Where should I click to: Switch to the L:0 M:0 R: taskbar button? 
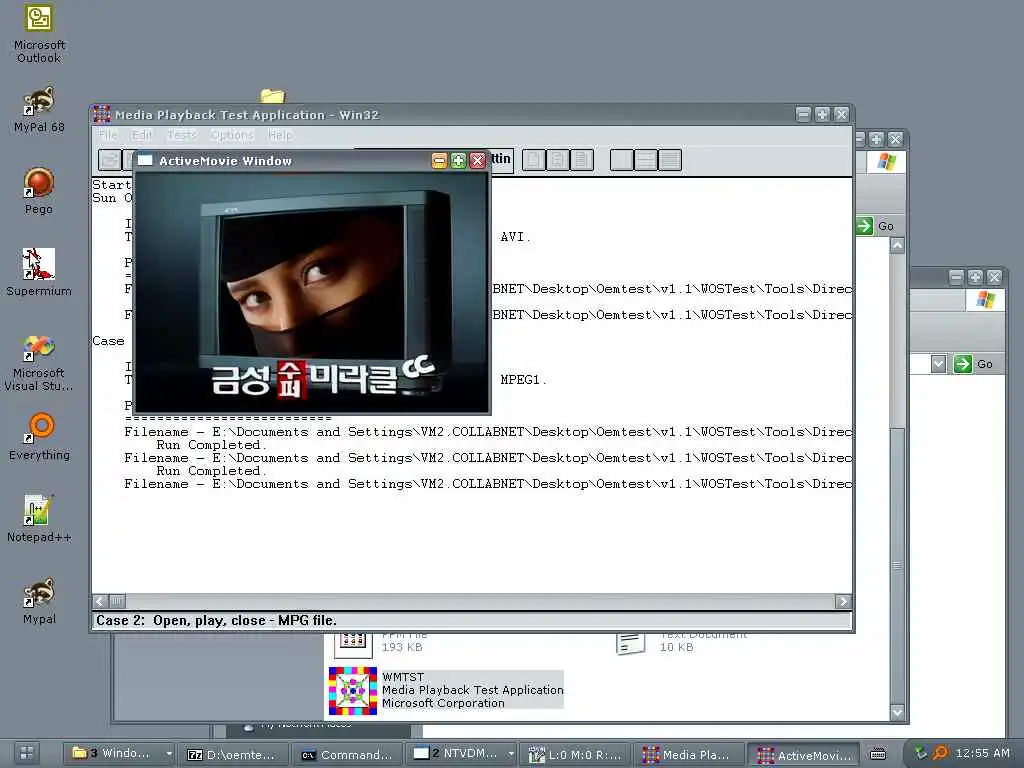coord(573,754)
